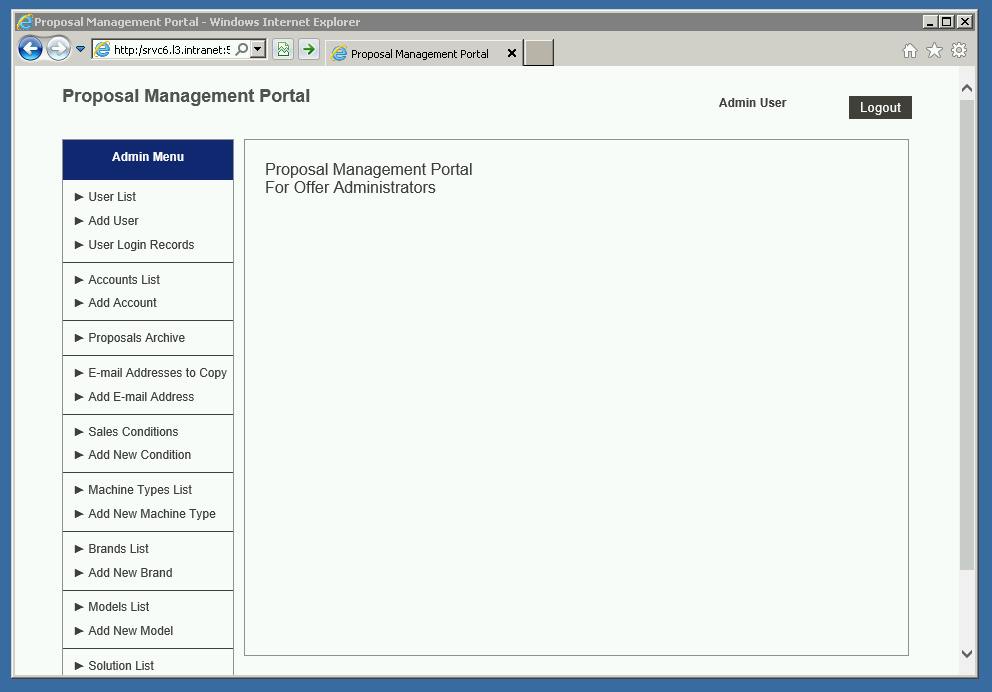
Task: Go back with the browser Back arrow
Action: (x=30, y=49)
